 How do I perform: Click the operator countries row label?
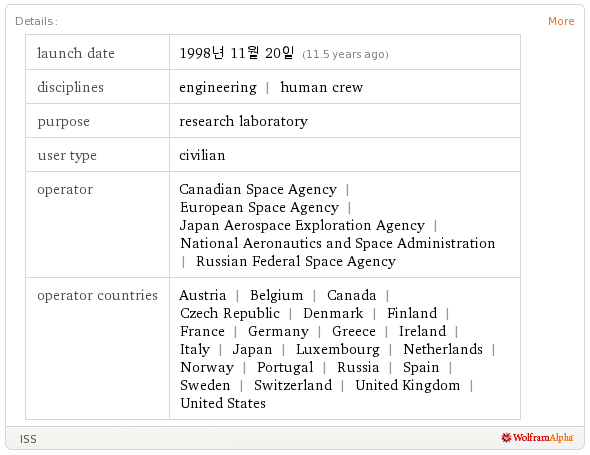[97, 295]
